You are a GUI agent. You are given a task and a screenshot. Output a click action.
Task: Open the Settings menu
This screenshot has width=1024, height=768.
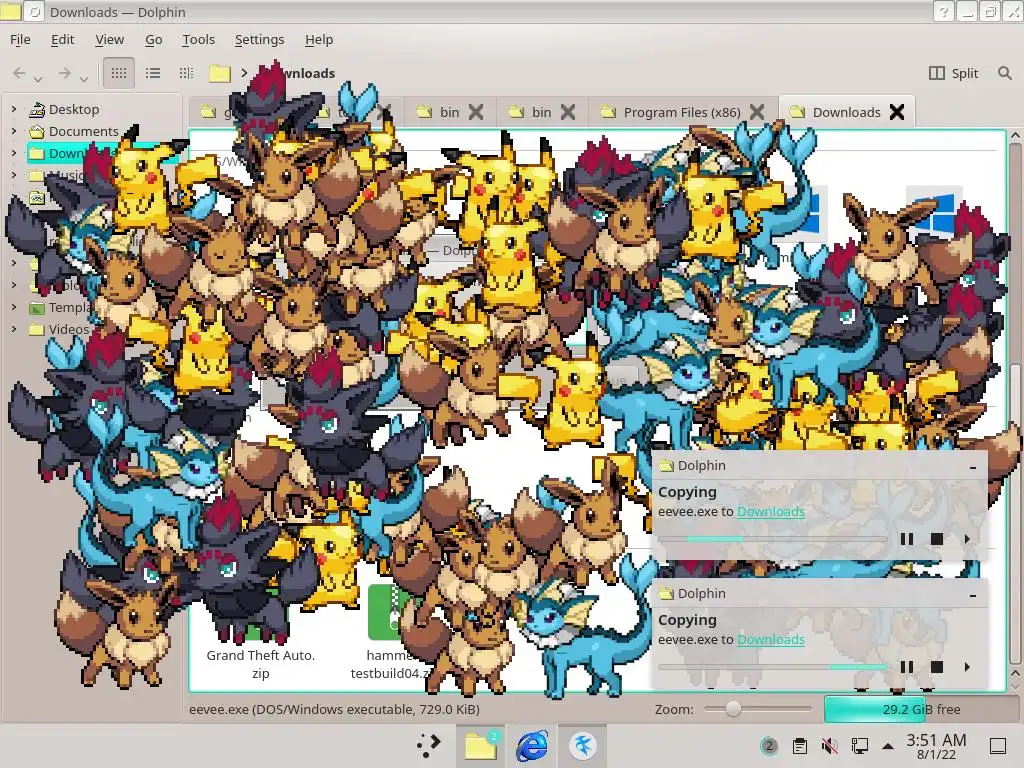tap(259, 39)
